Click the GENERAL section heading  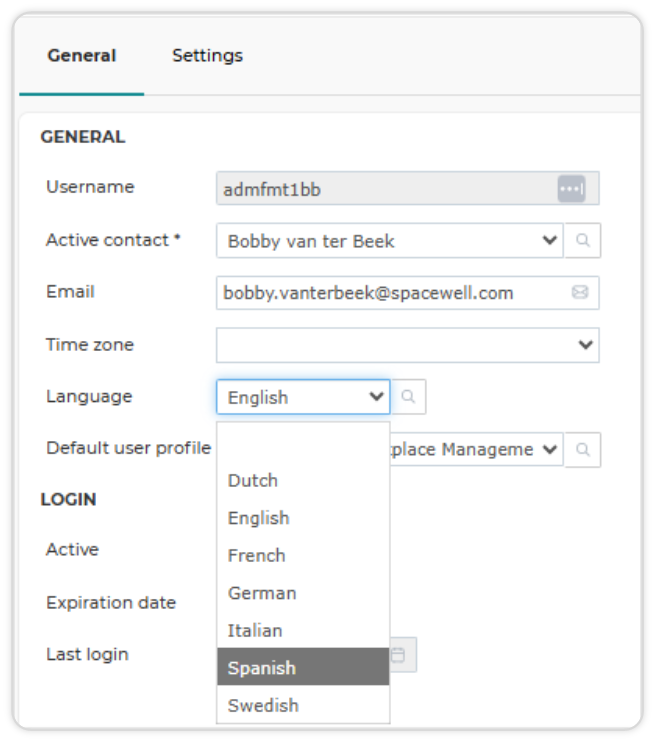[x=83, y=137]
